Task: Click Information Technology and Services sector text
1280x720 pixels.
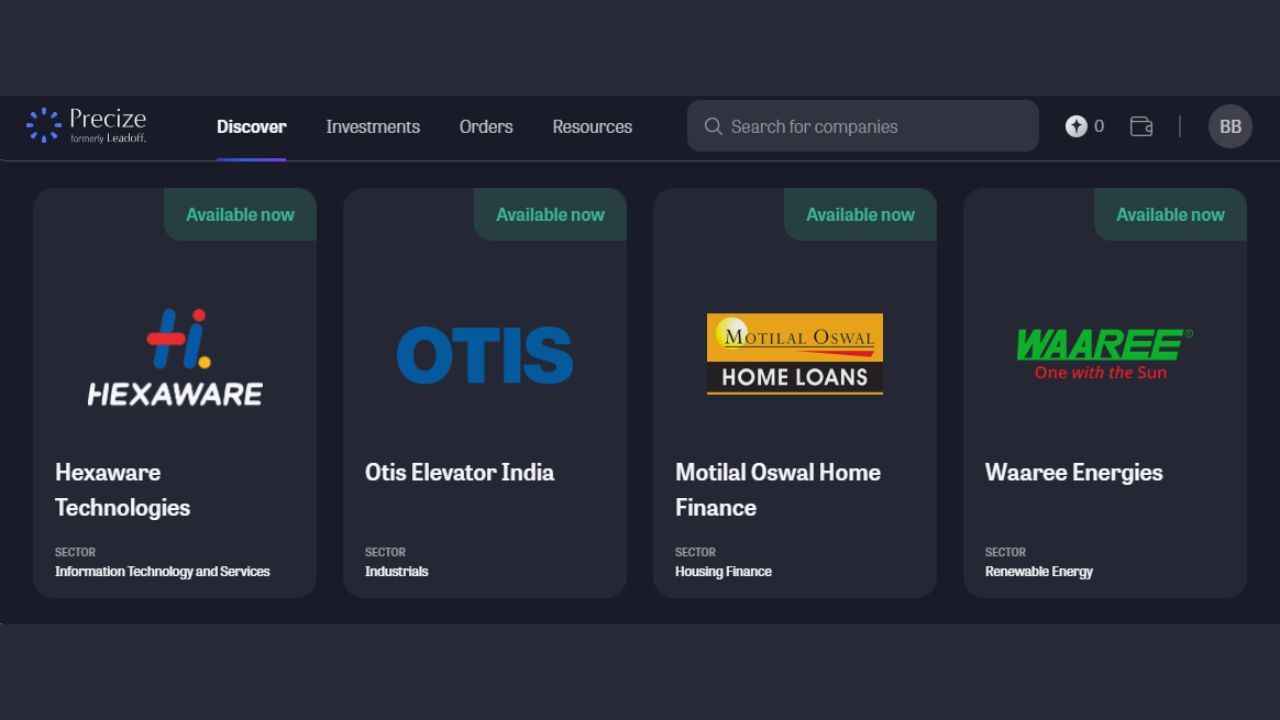Action: click(162, 572)
